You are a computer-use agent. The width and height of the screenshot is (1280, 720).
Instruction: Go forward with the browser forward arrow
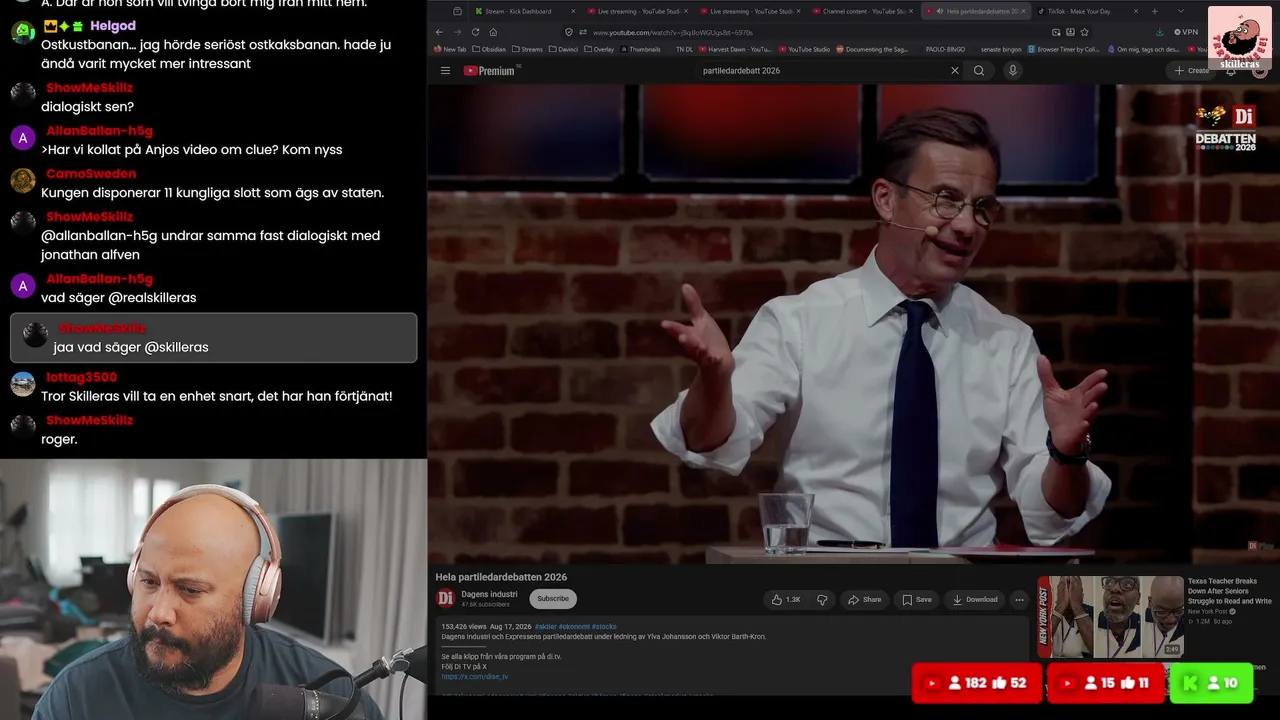pos(457,32)
